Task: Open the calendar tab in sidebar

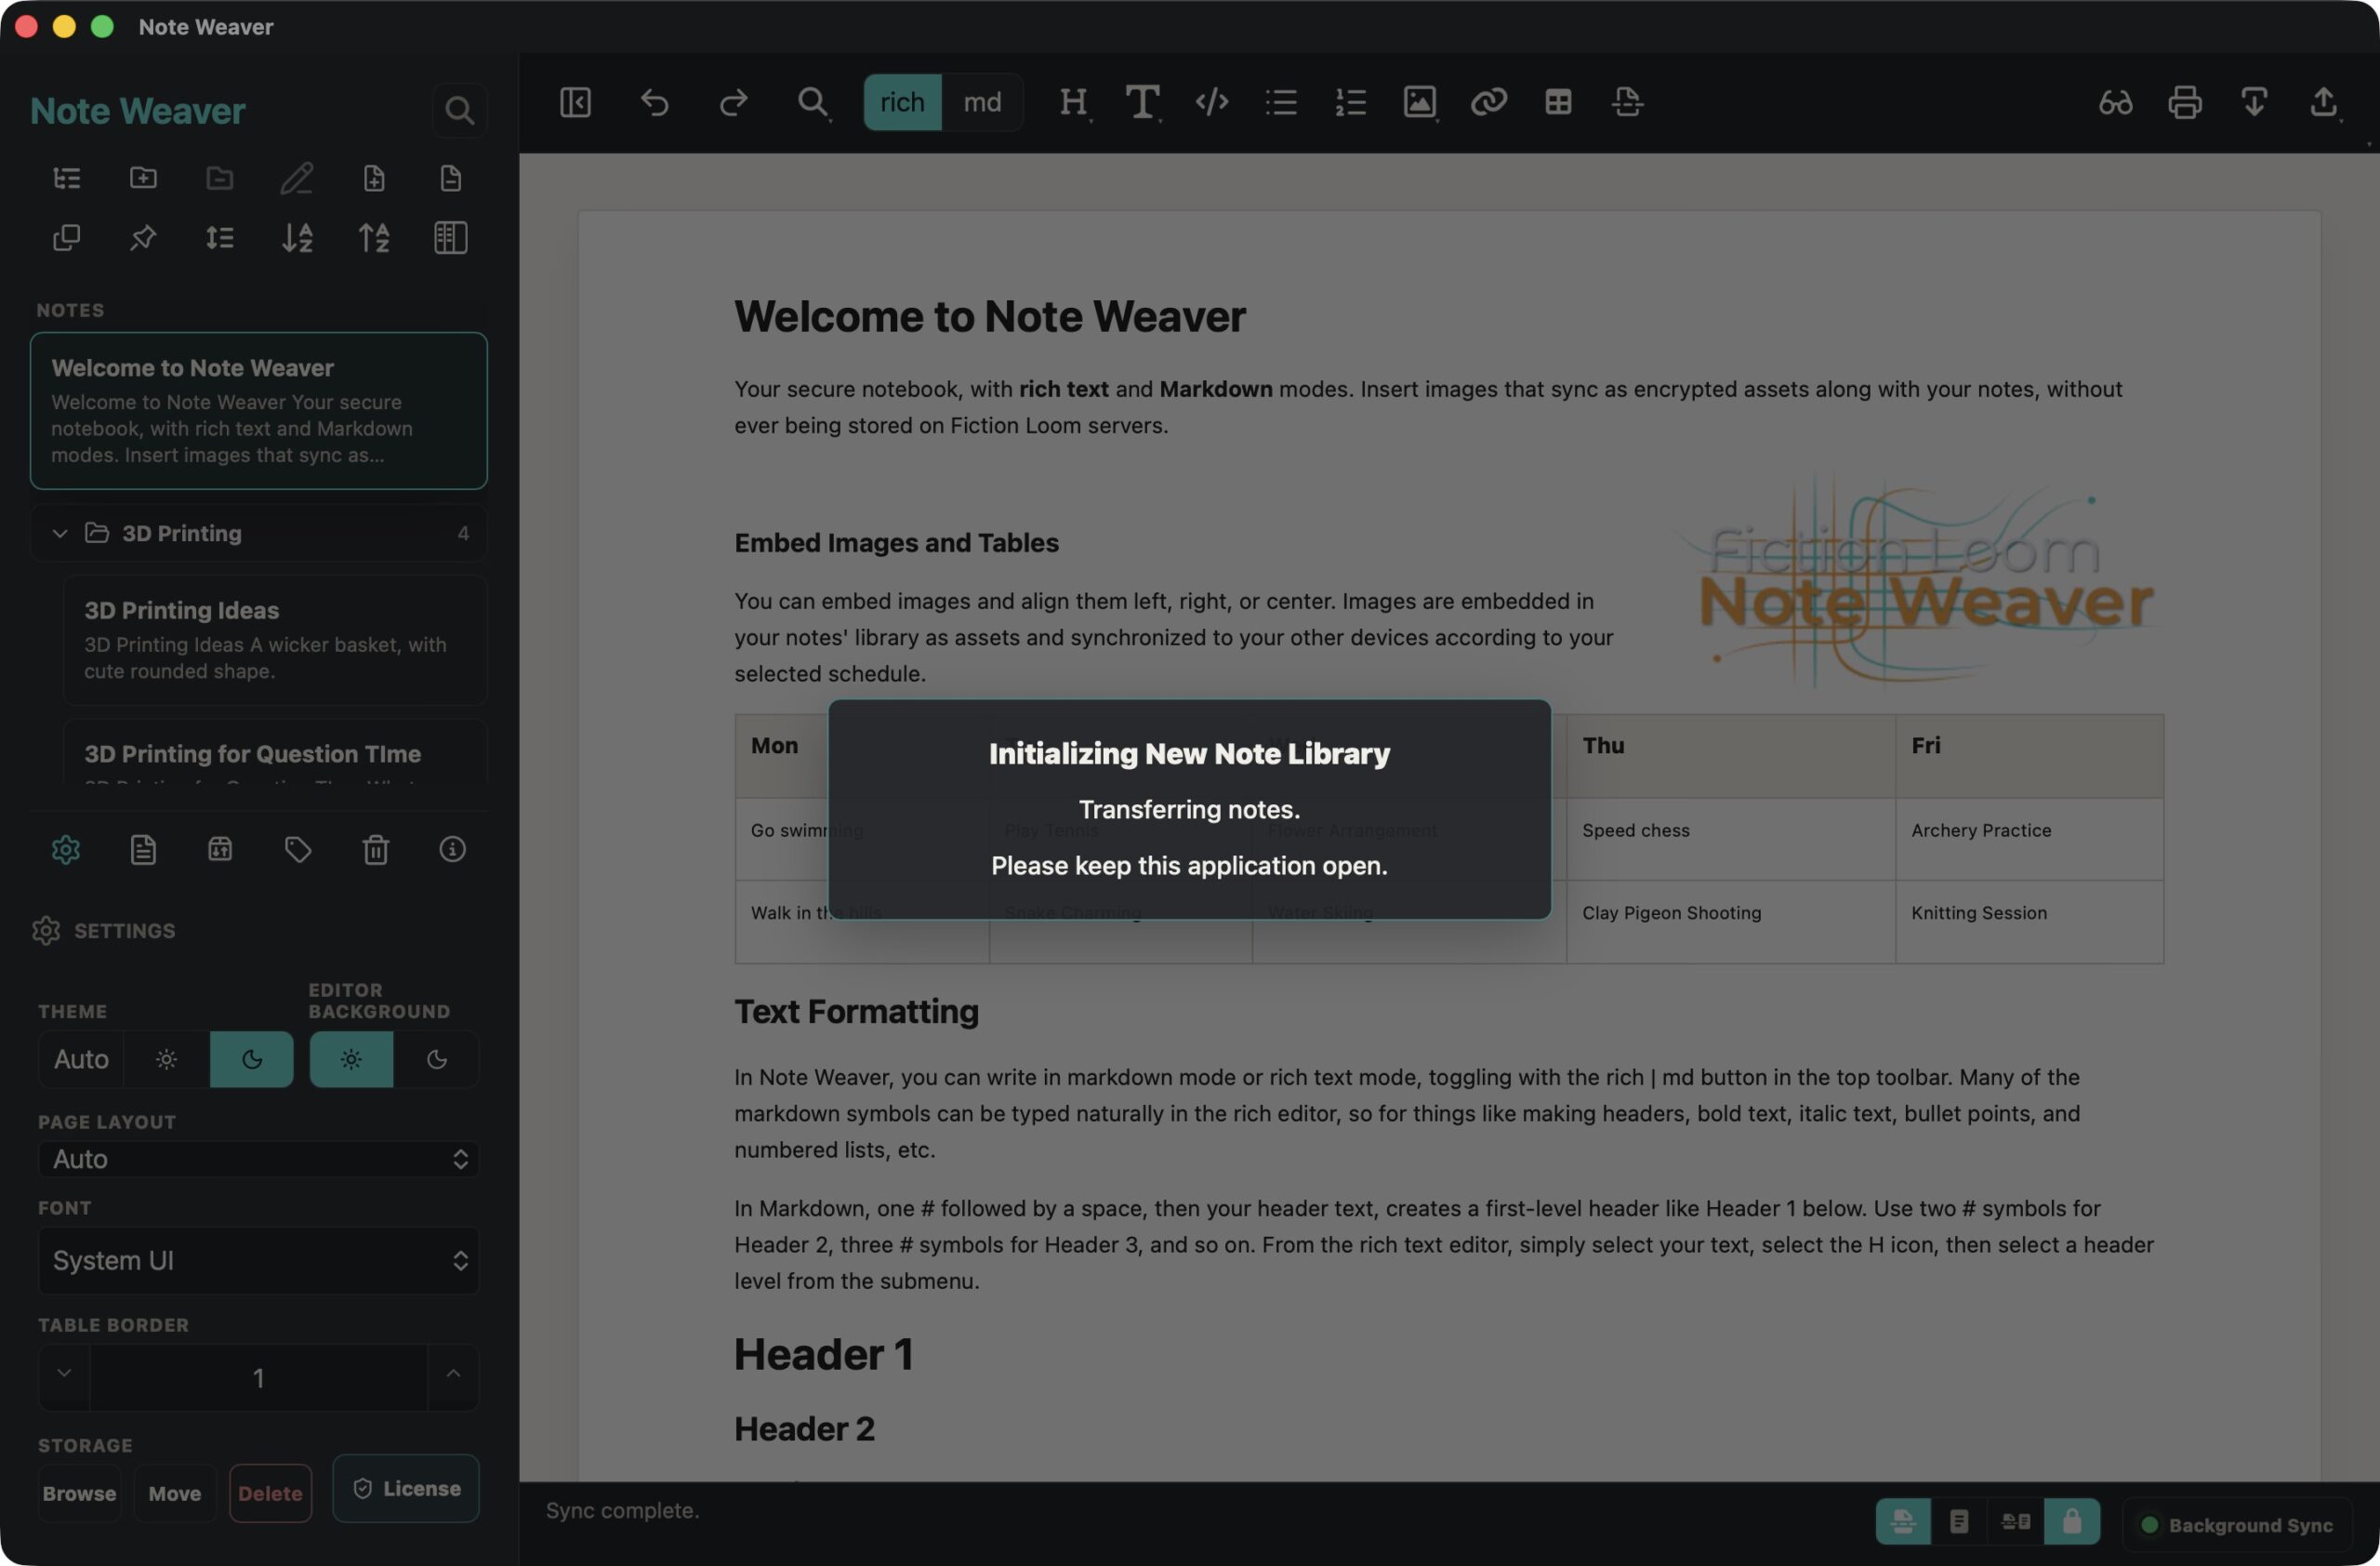Action: click(x=220, y=849)
